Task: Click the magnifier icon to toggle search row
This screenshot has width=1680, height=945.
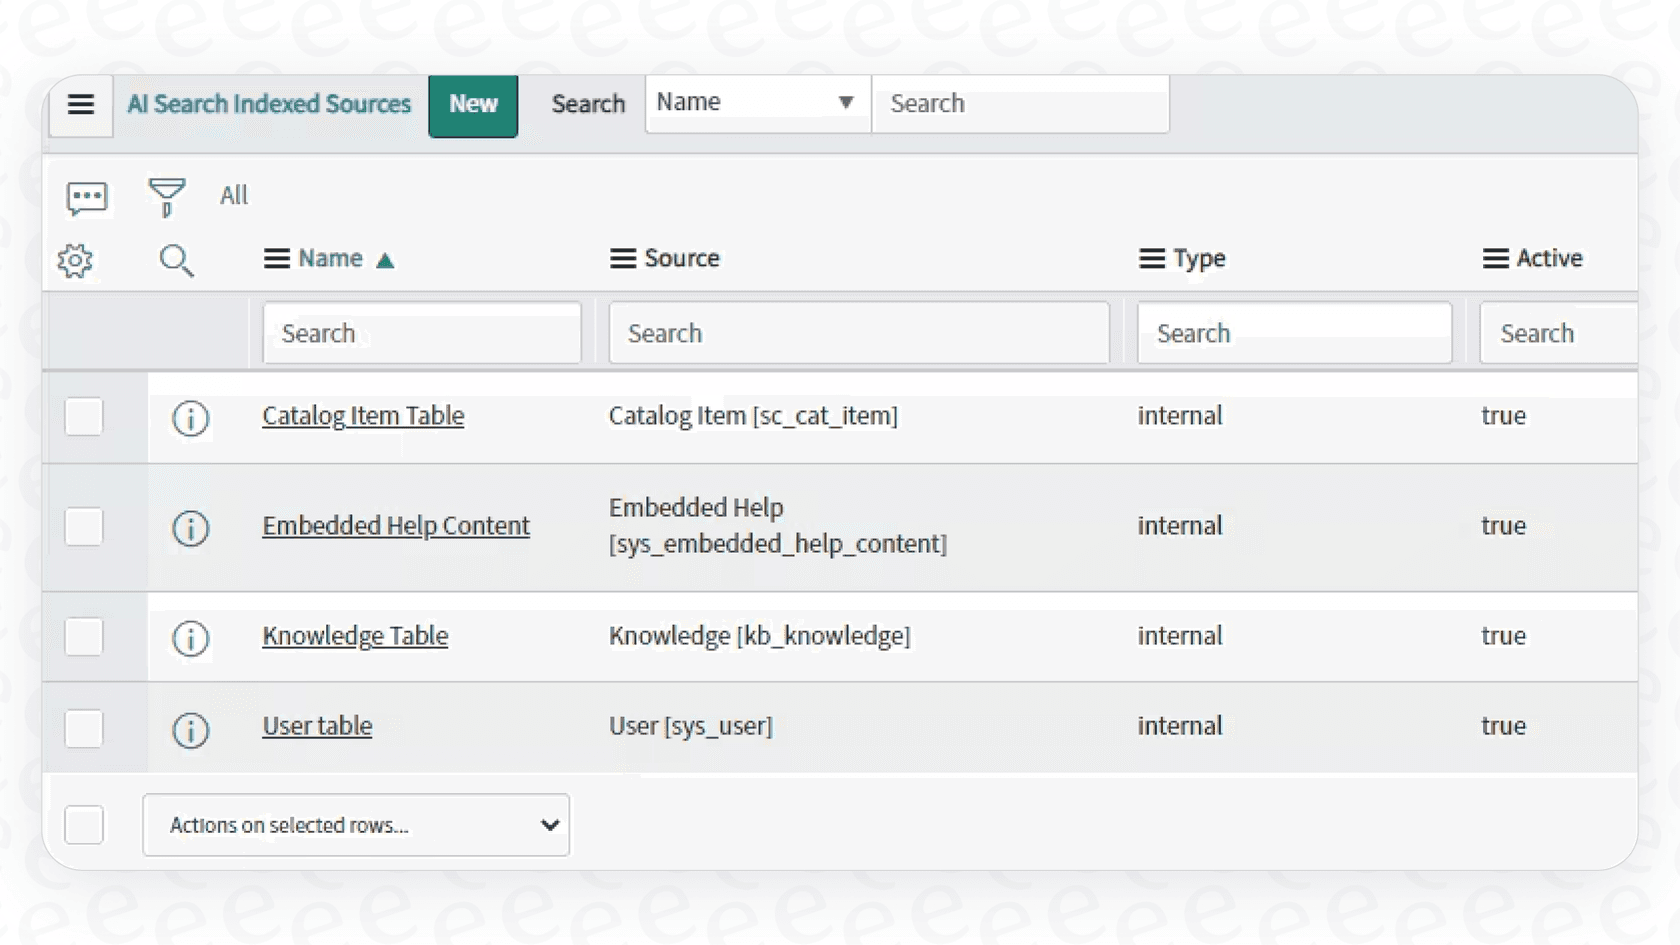Action: pos(177,261)
